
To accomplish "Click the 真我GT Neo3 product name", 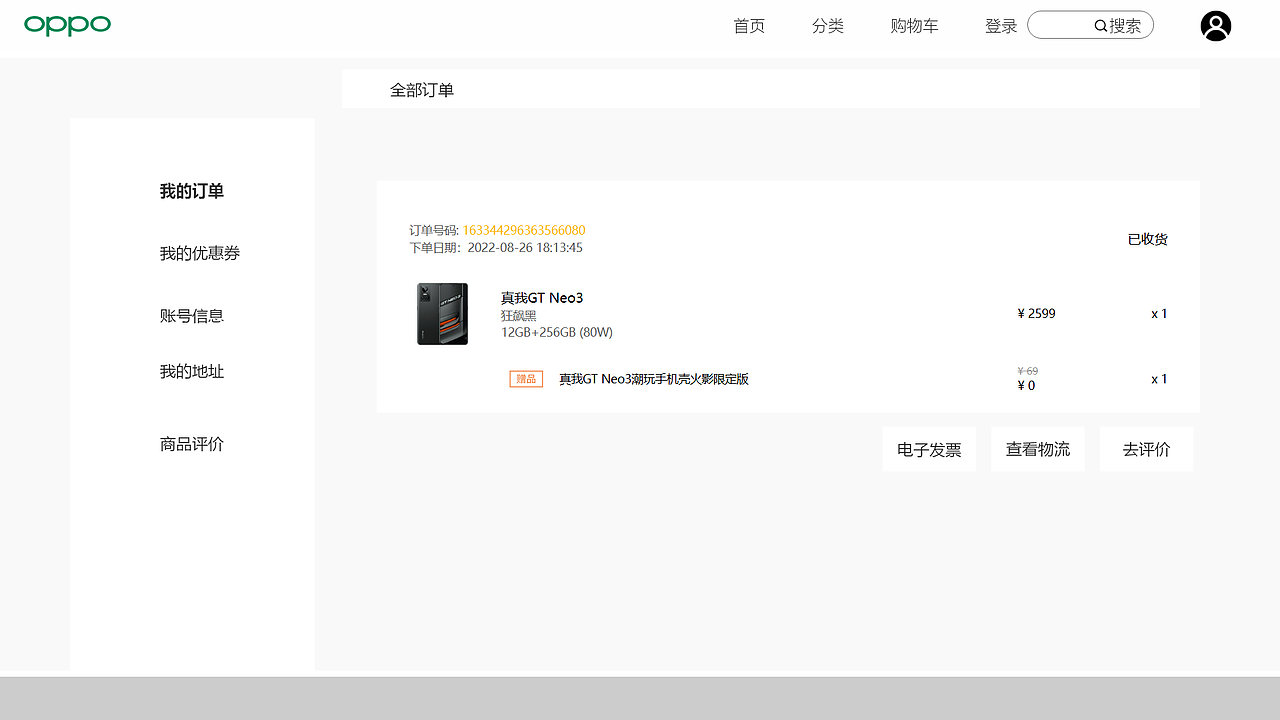I will 542,298.
